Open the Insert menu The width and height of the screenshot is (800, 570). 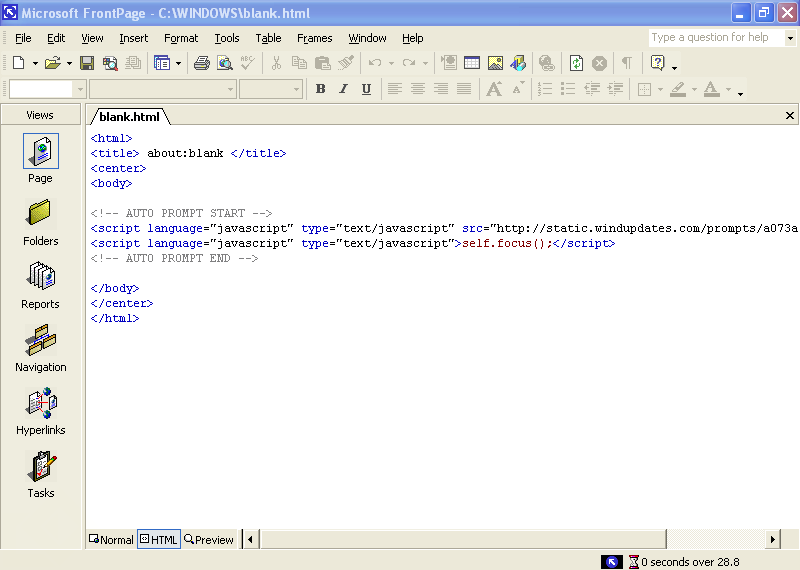pos(133,38)
